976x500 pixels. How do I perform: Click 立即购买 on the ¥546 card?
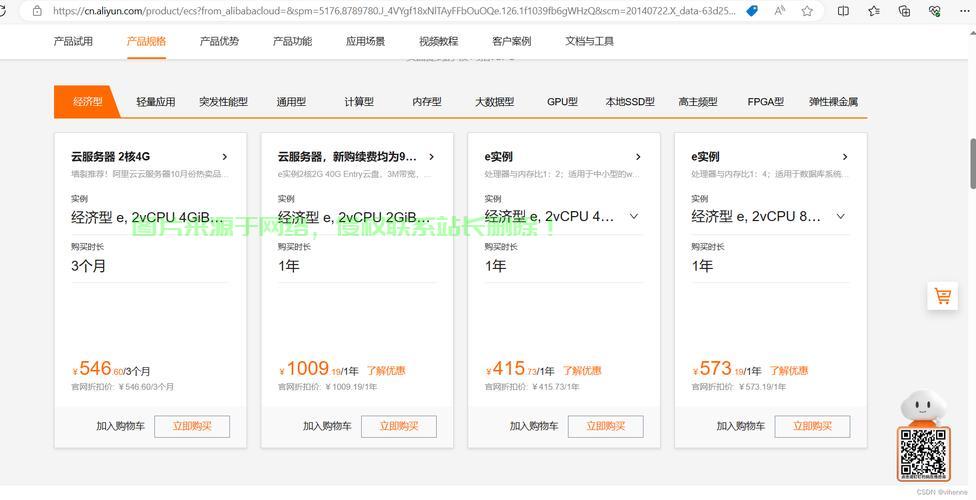[x=192, y=426]
